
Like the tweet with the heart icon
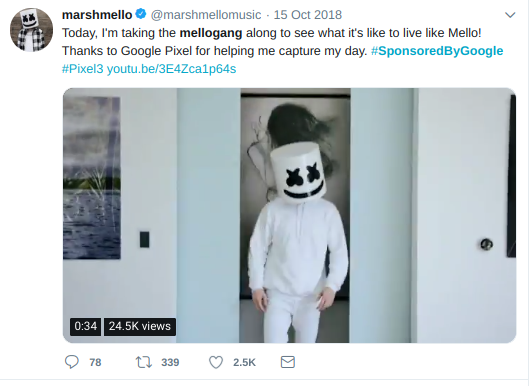(x=216, y=362)
